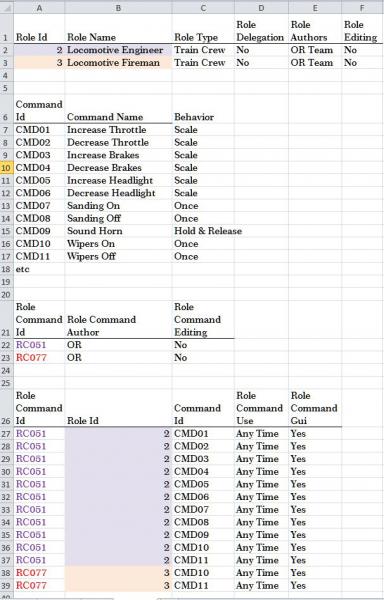
Task: Select 'CMD01' in row 27
Action: pos(203,434)
